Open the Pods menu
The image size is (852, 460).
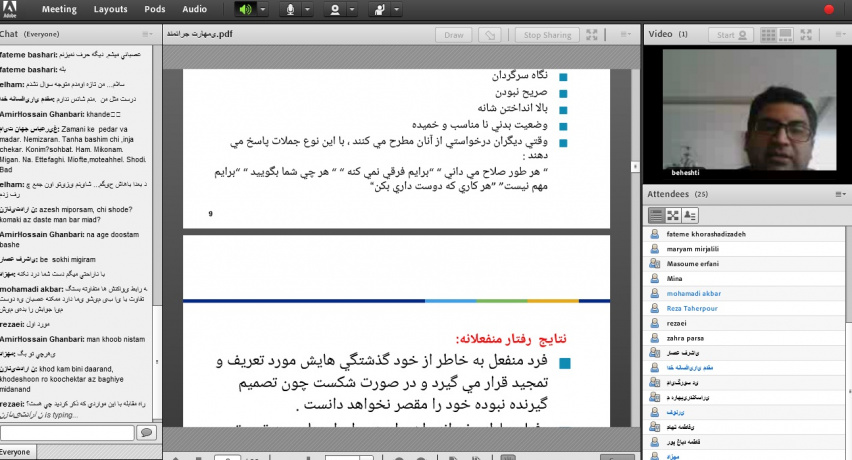coord(155,9)
